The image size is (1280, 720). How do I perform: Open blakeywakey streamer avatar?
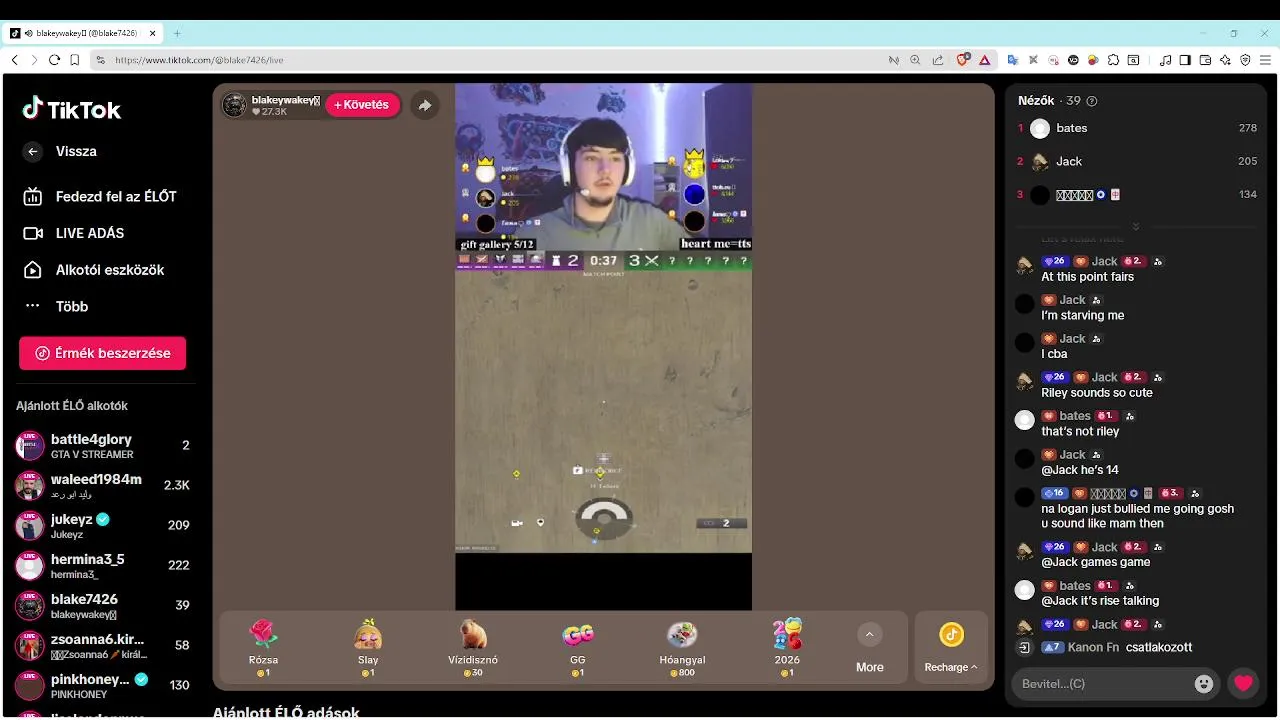pos(234,105)
